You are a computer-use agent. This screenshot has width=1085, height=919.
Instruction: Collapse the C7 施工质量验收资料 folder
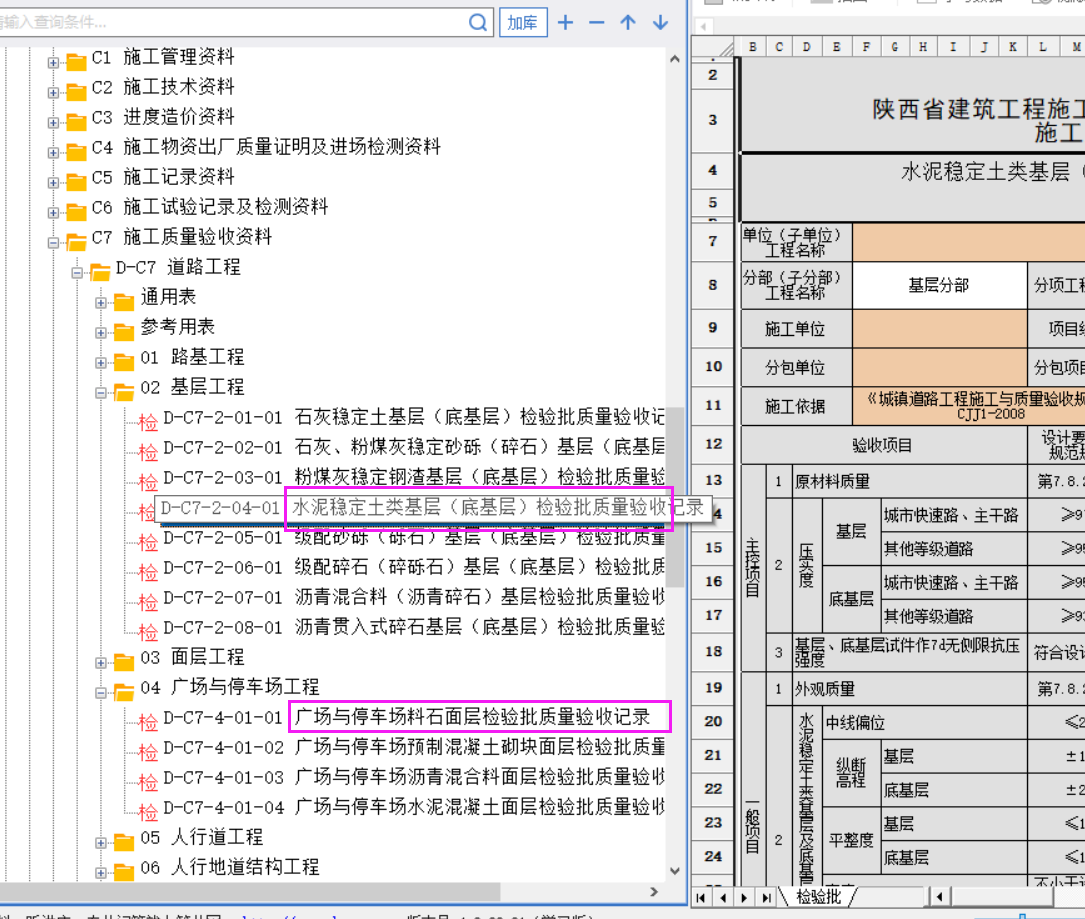[x=53, y=243]
